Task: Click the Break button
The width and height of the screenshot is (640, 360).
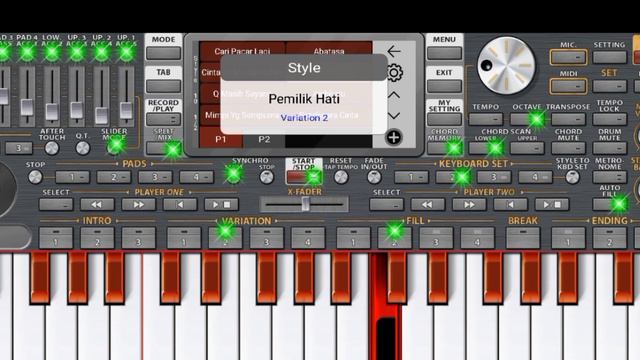Action: pos(522,238)
